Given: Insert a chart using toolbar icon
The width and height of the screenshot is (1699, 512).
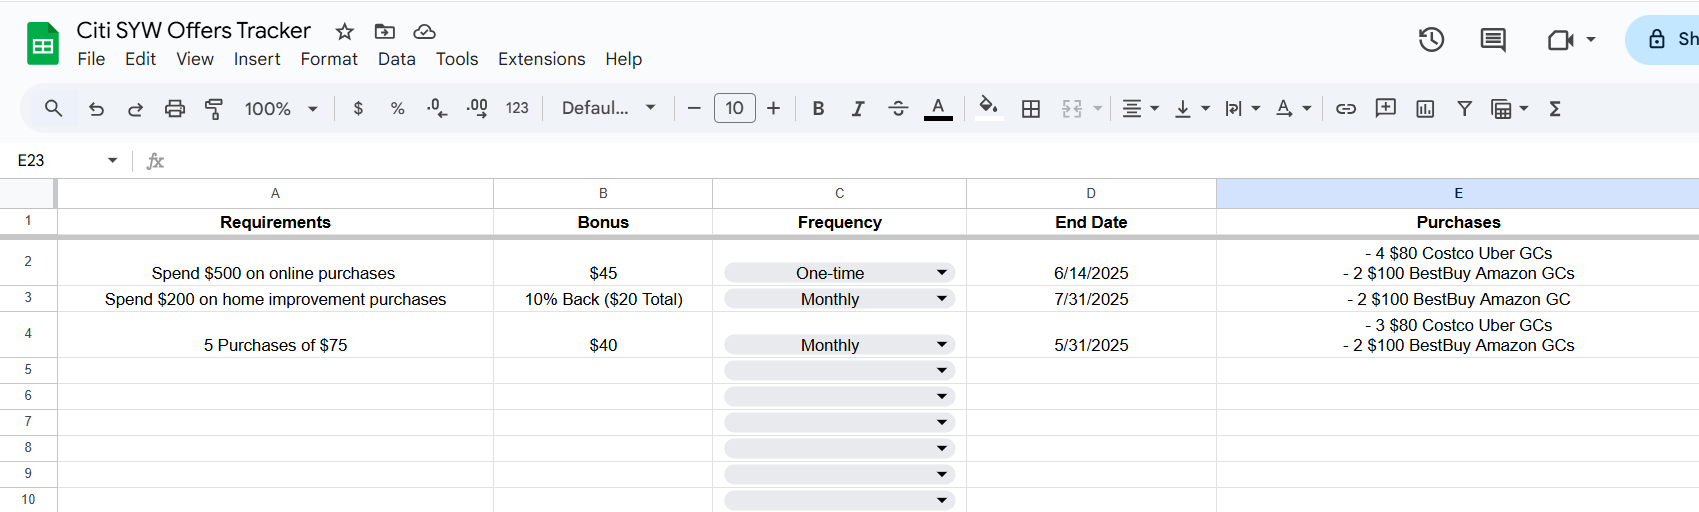Looking at the screenshot, I should pyautogui.click(x=1425, y=109).
